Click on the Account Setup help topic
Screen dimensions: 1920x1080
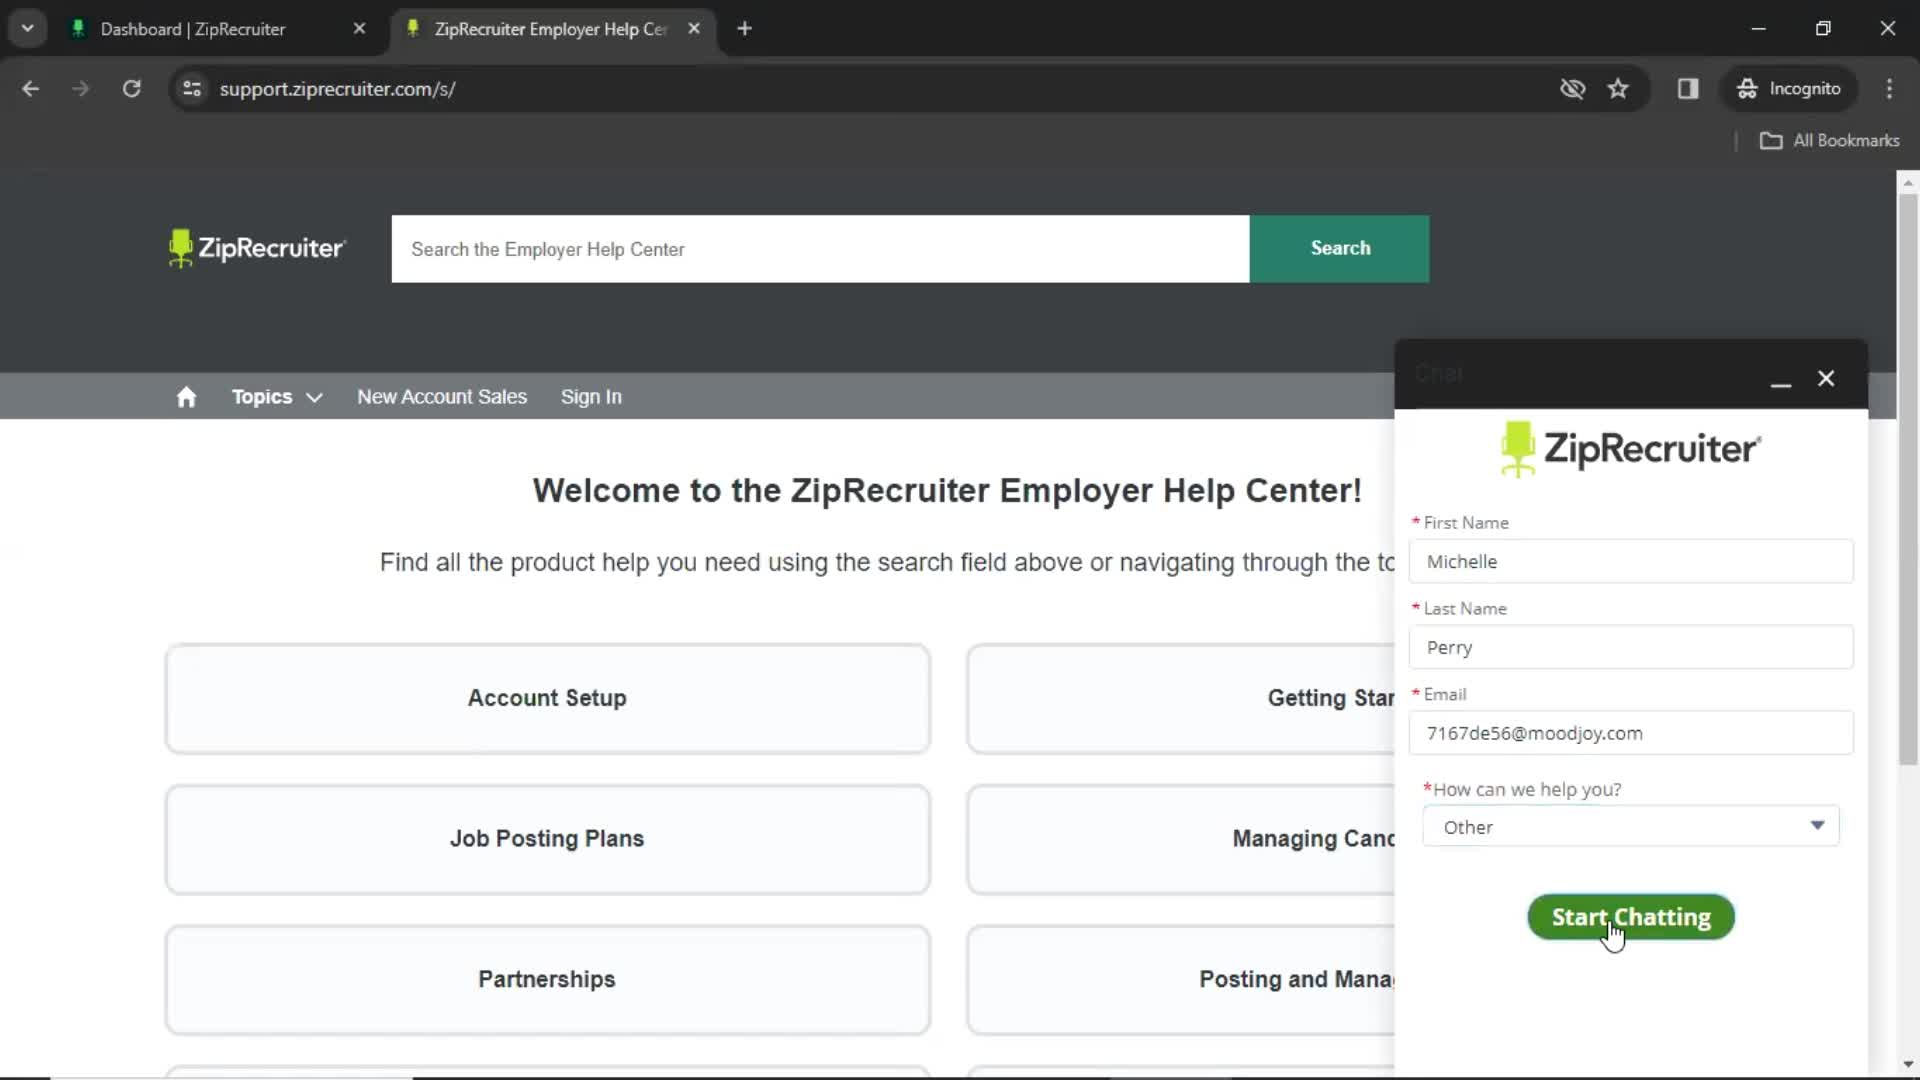(546, 698)
